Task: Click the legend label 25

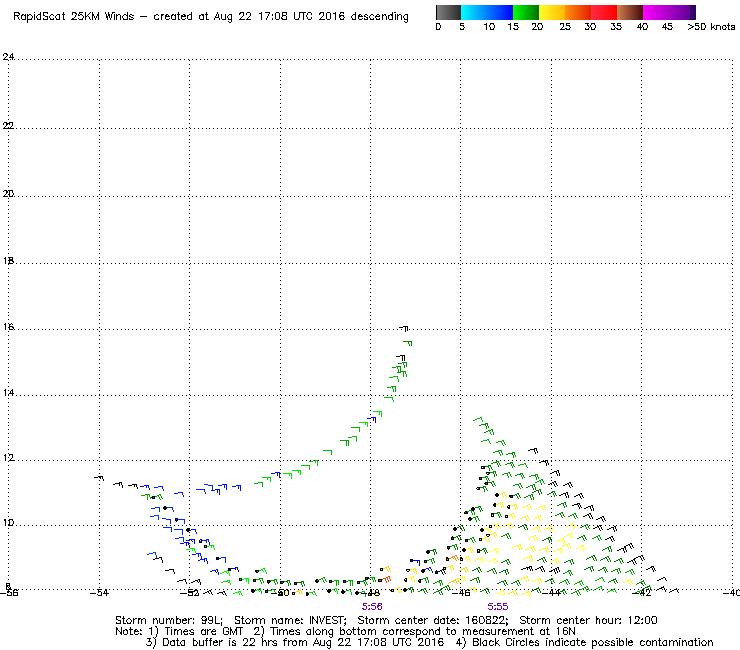Action: tap(565, 27)
